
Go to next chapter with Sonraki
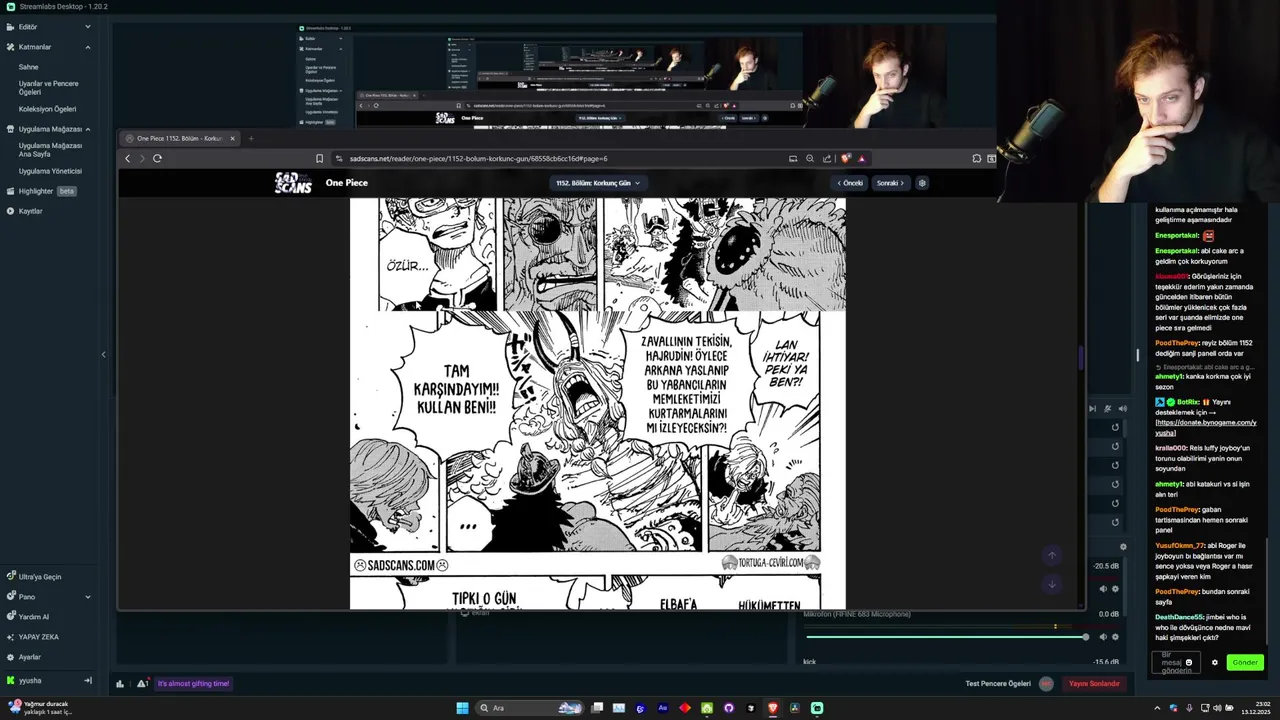tap(890, 183)
